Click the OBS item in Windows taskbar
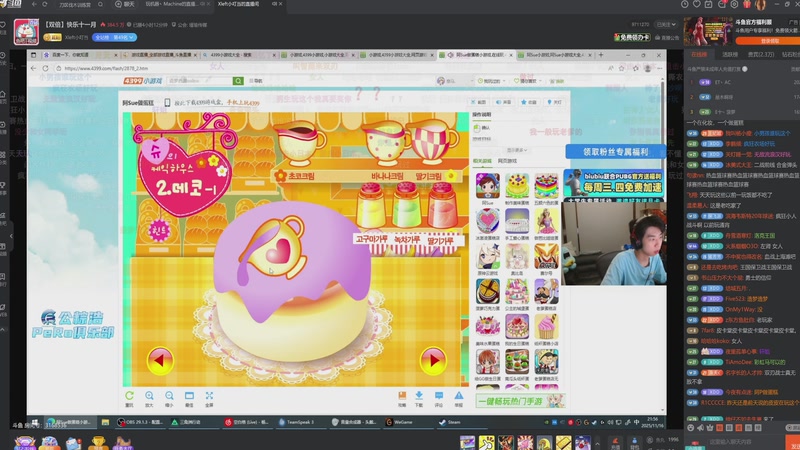This screenshot has height=450, width=800. 139,422
